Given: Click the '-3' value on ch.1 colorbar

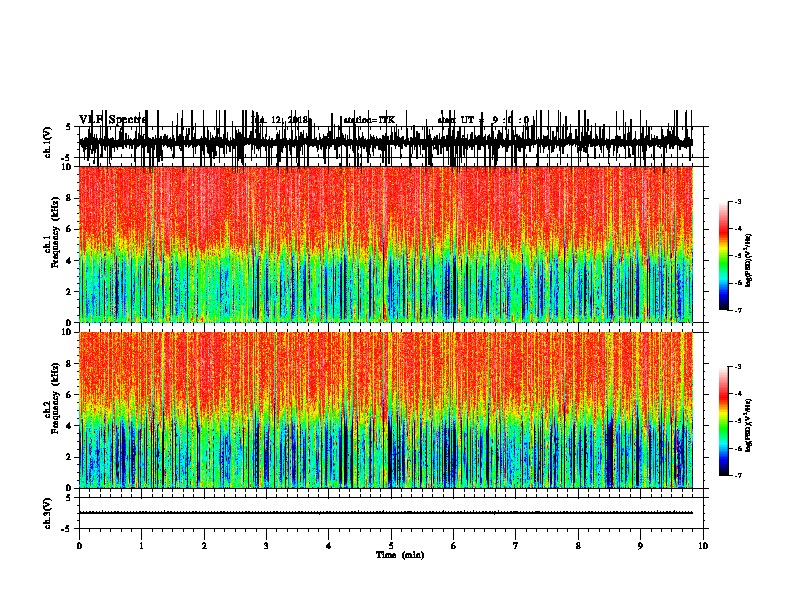Looking at the screenshot, I should pyautogui.click(x=737, y=201).
